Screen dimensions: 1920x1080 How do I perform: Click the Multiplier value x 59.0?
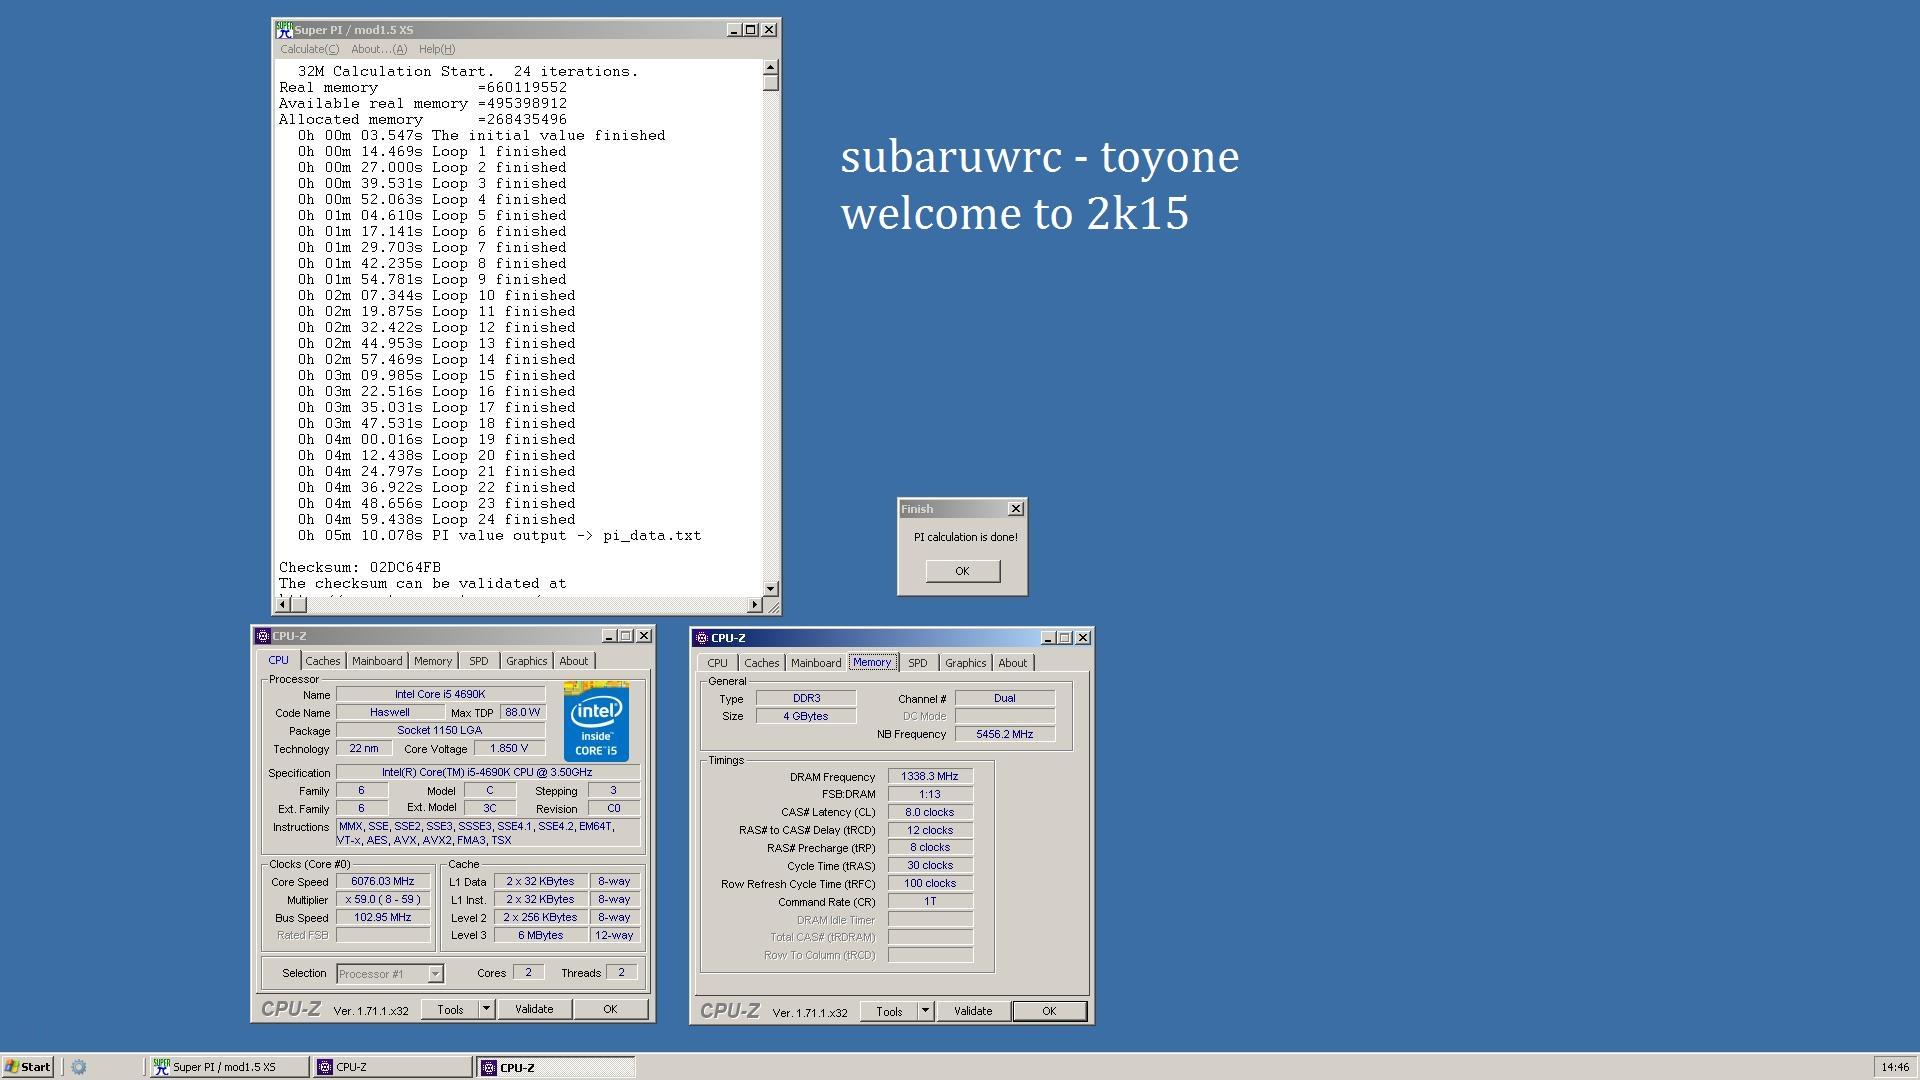coord(383,900)
